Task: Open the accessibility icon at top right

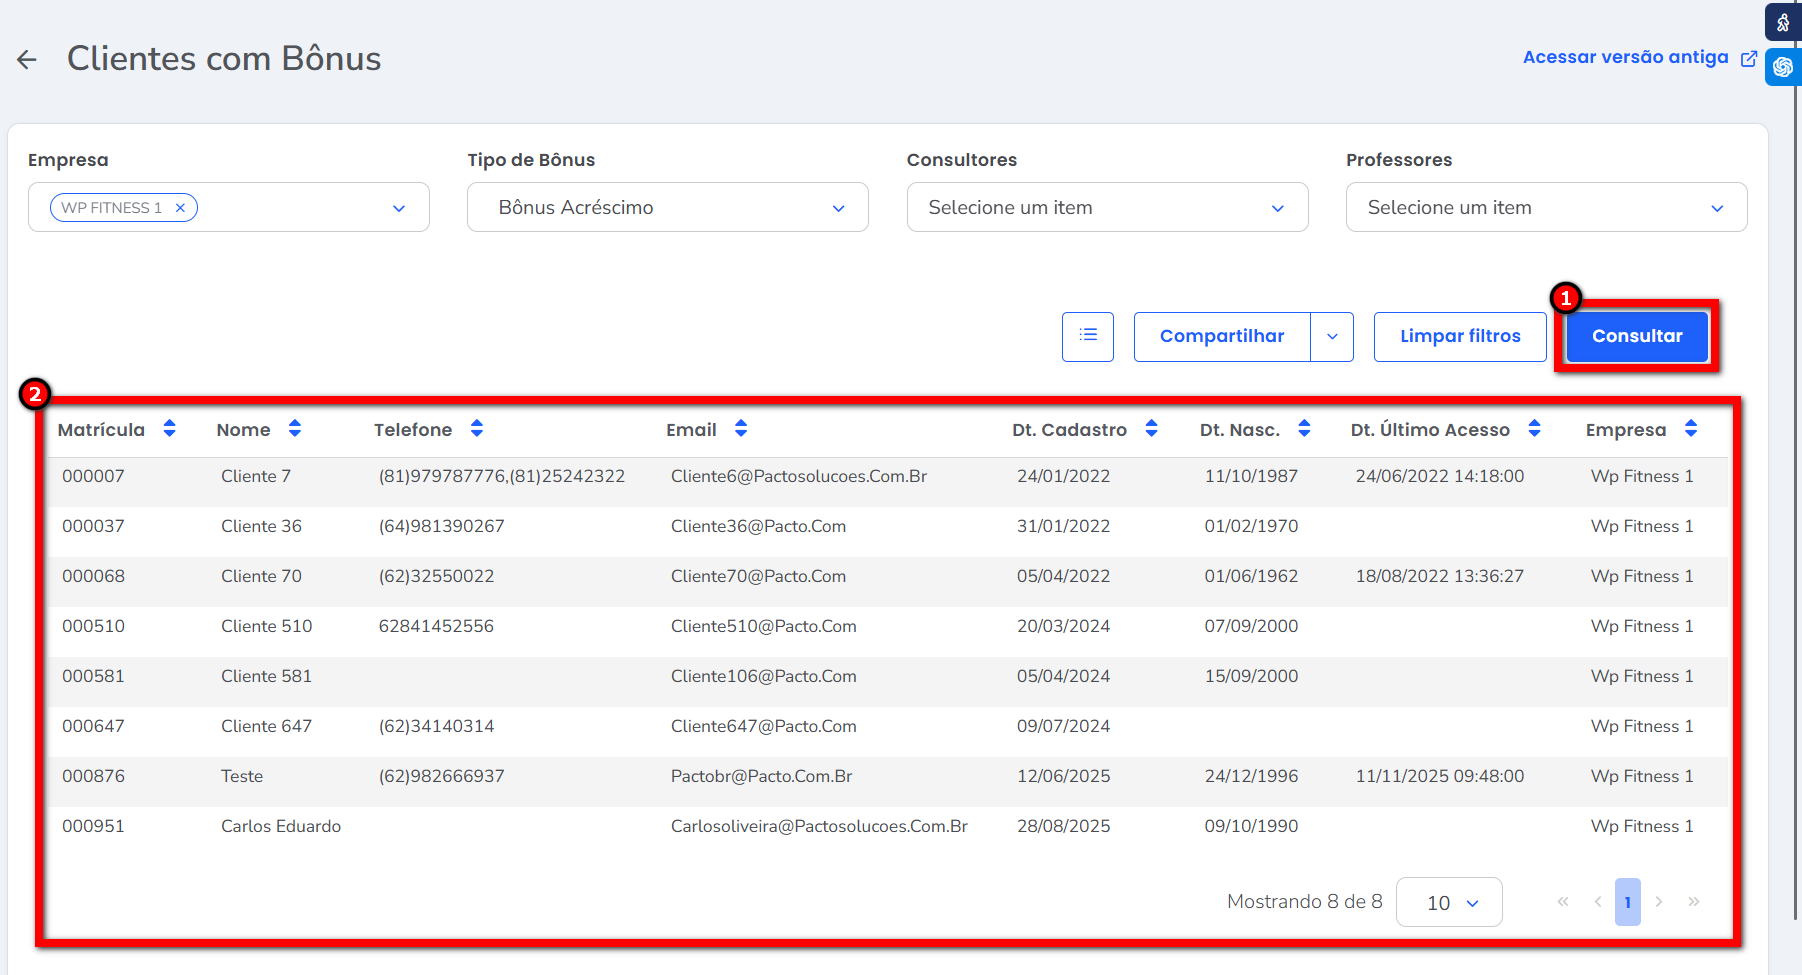Action: (1783, 22)
